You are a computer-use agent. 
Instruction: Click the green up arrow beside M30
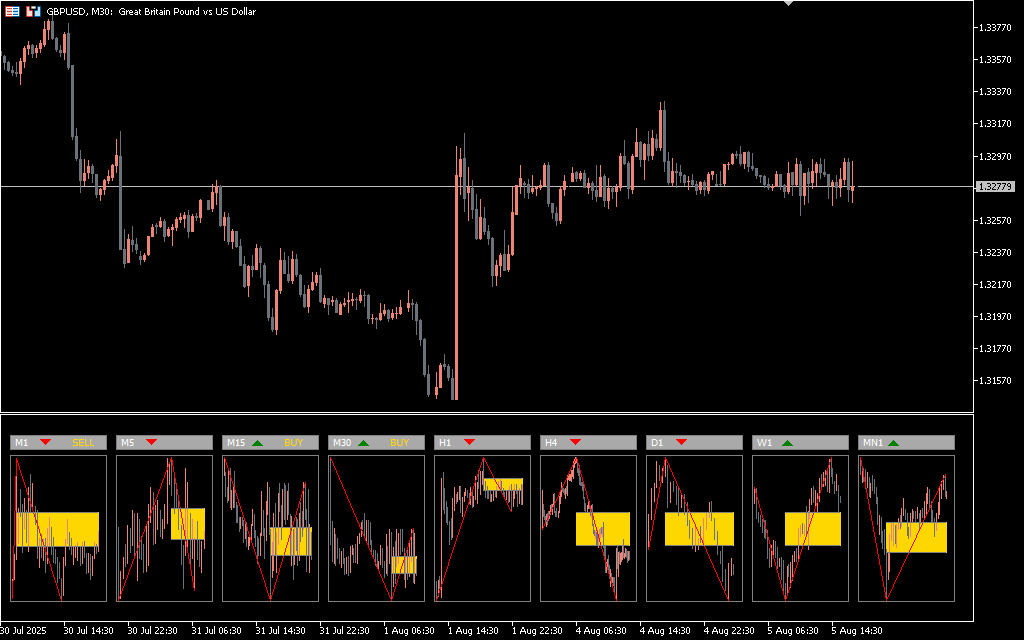pos(363,442)
